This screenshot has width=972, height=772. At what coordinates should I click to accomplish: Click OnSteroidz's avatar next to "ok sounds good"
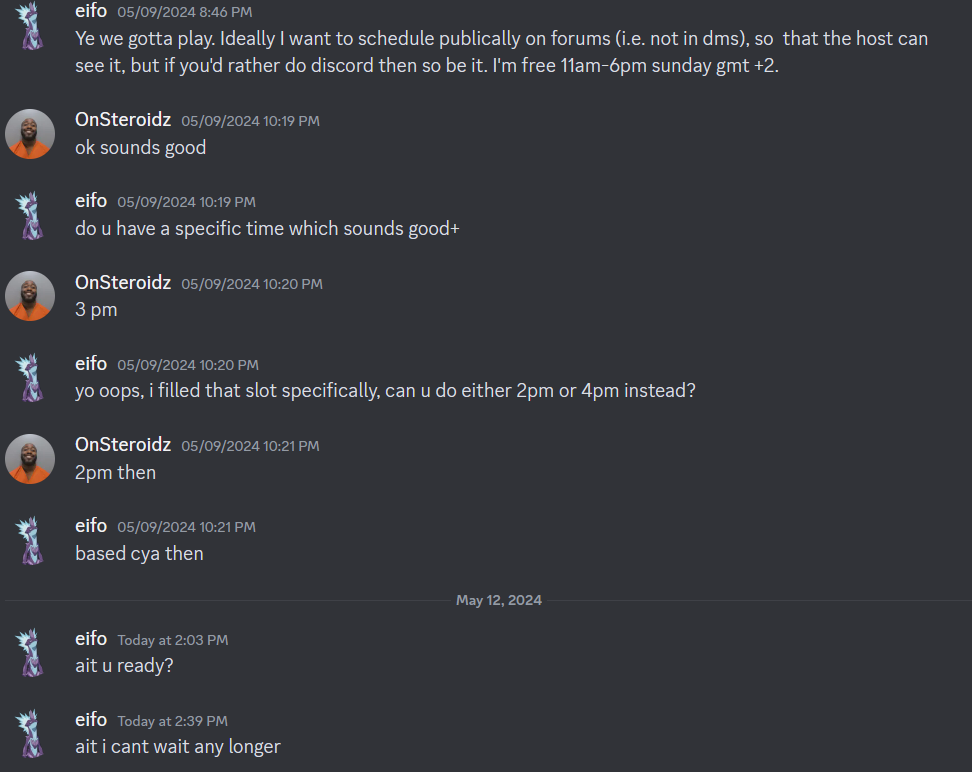pos(30,133)
